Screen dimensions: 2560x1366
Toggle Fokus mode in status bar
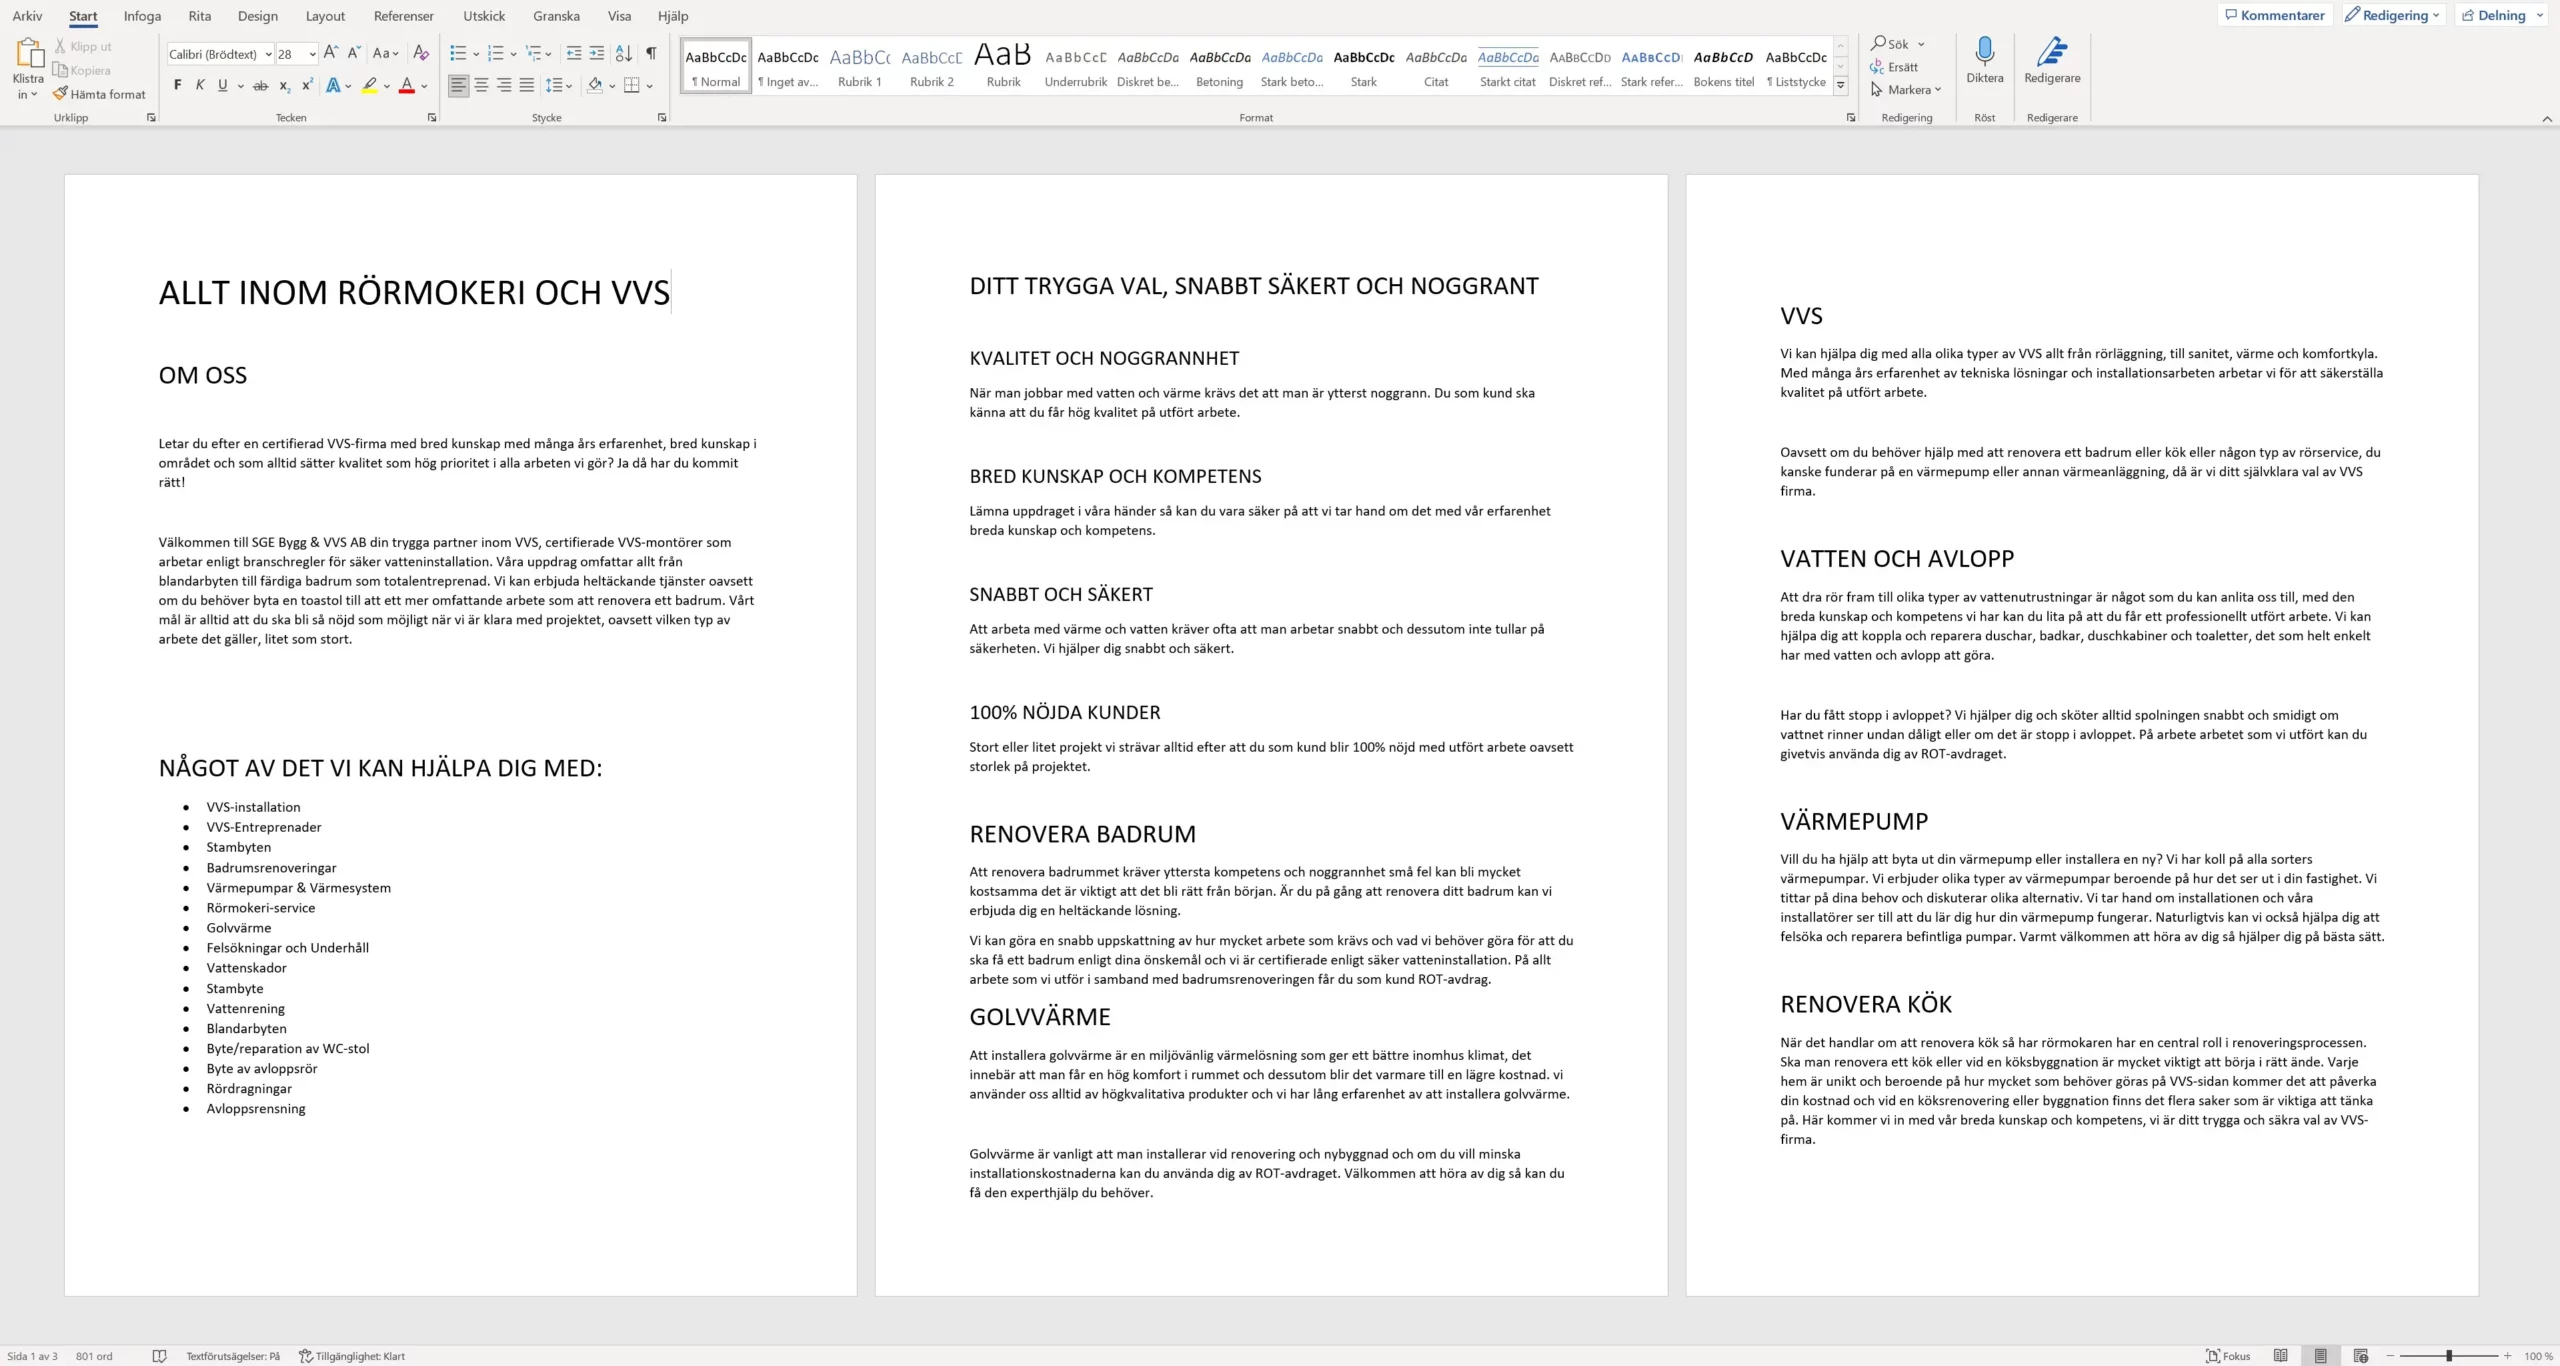click(2228, 1356)
